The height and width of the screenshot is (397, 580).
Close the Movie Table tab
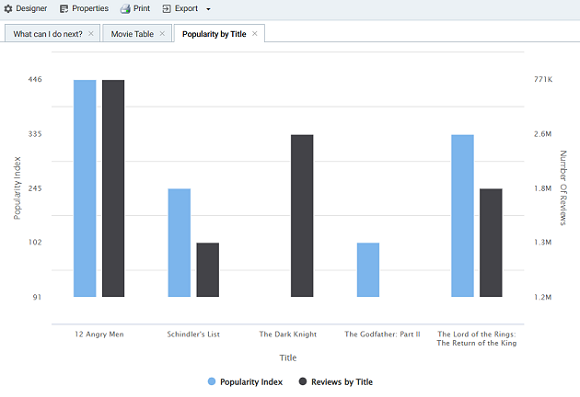162,34
